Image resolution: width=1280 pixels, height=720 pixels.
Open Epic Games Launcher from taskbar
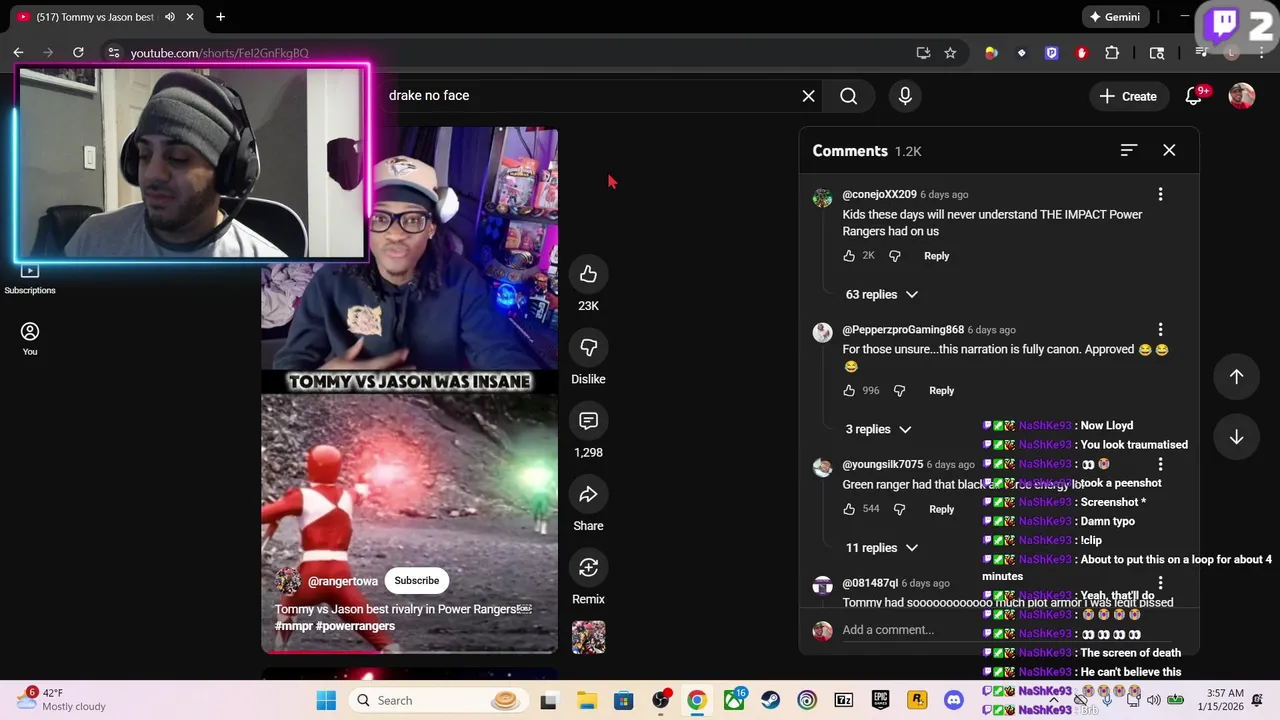pos(880,700)
